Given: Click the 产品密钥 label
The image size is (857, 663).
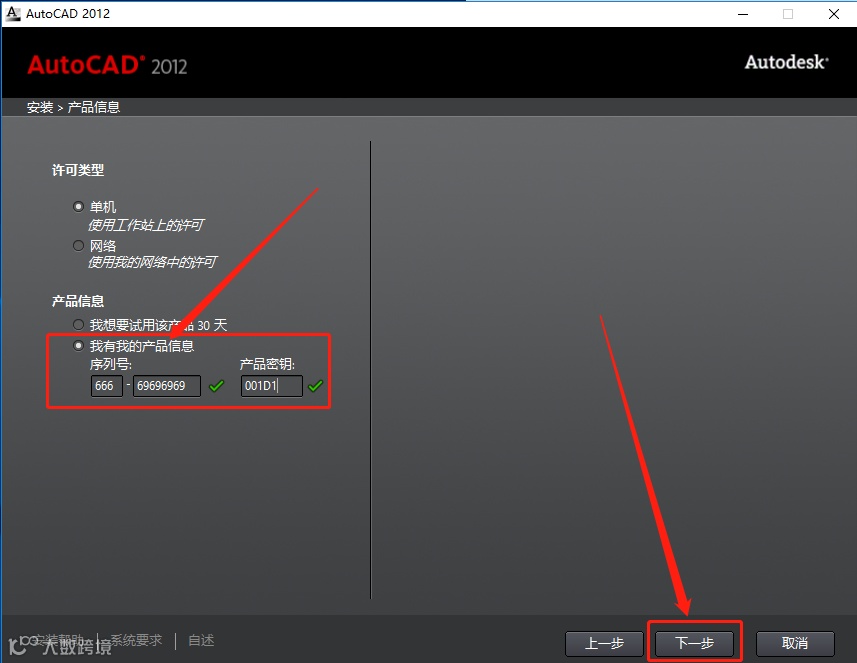Looking at the screenshot, I should [267, 364].
